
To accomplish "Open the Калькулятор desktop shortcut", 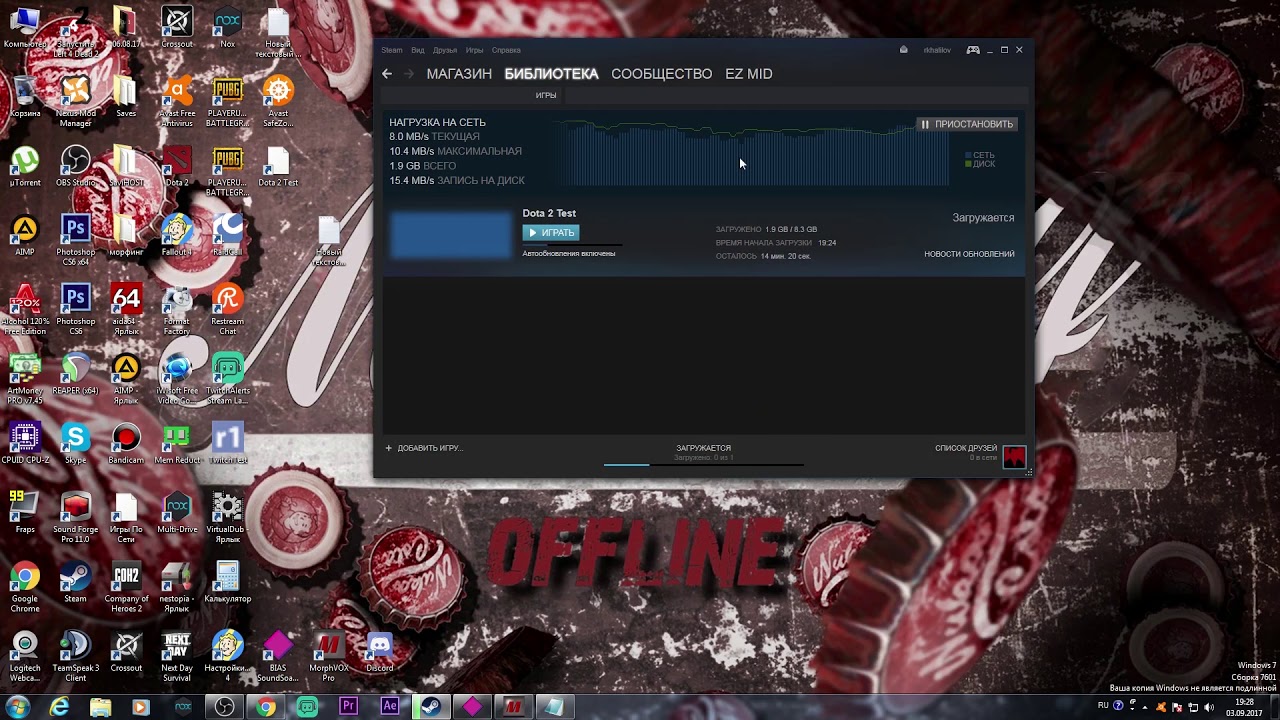I will point(228,580).
